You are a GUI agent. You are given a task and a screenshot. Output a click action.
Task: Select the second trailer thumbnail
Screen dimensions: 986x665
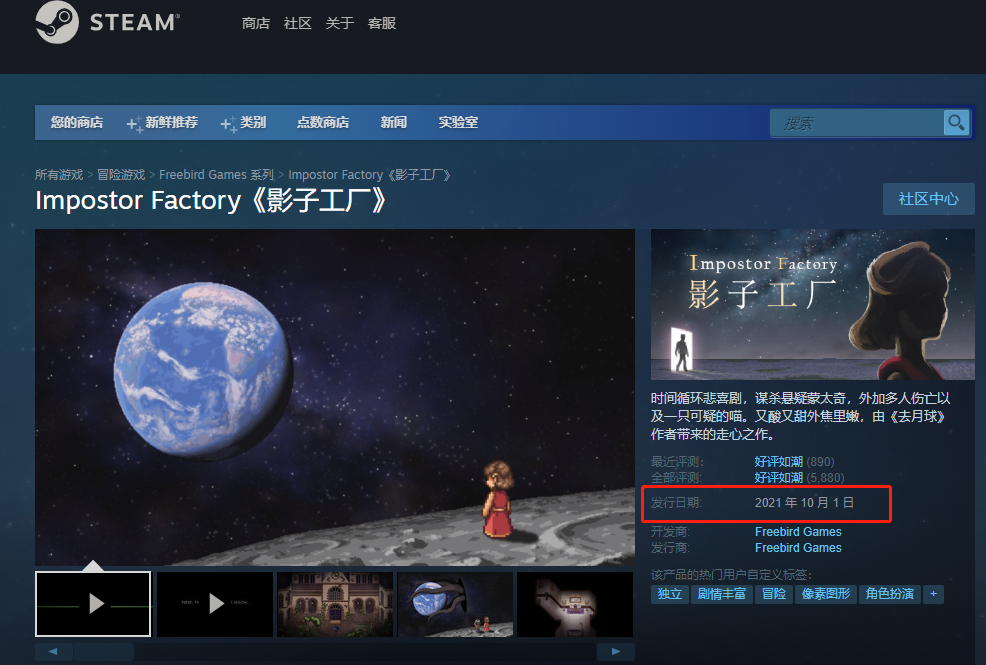tap(215, 604)
